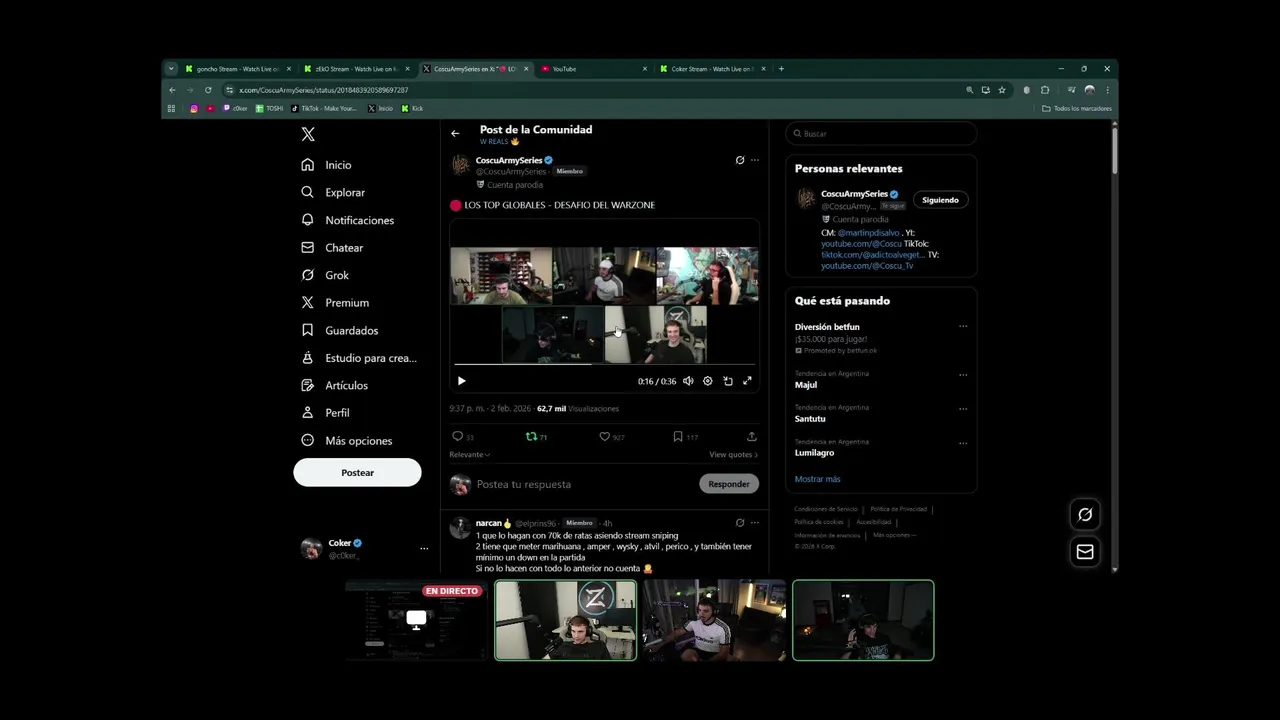Click the Buscar search field
1280x720 pixels.
[881, 133]
